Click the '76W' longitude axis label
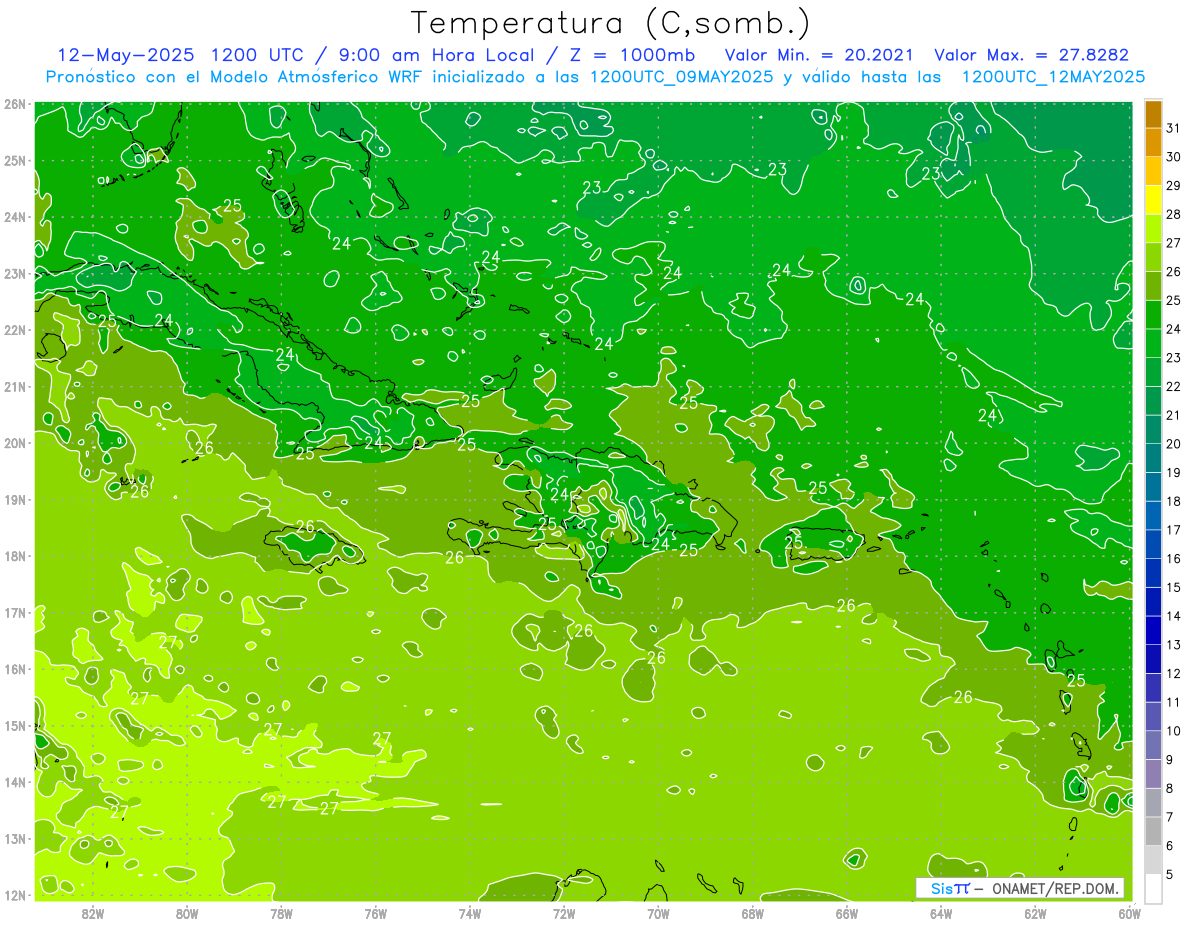This screenshot has height=927, width=1200. (376, 913)
